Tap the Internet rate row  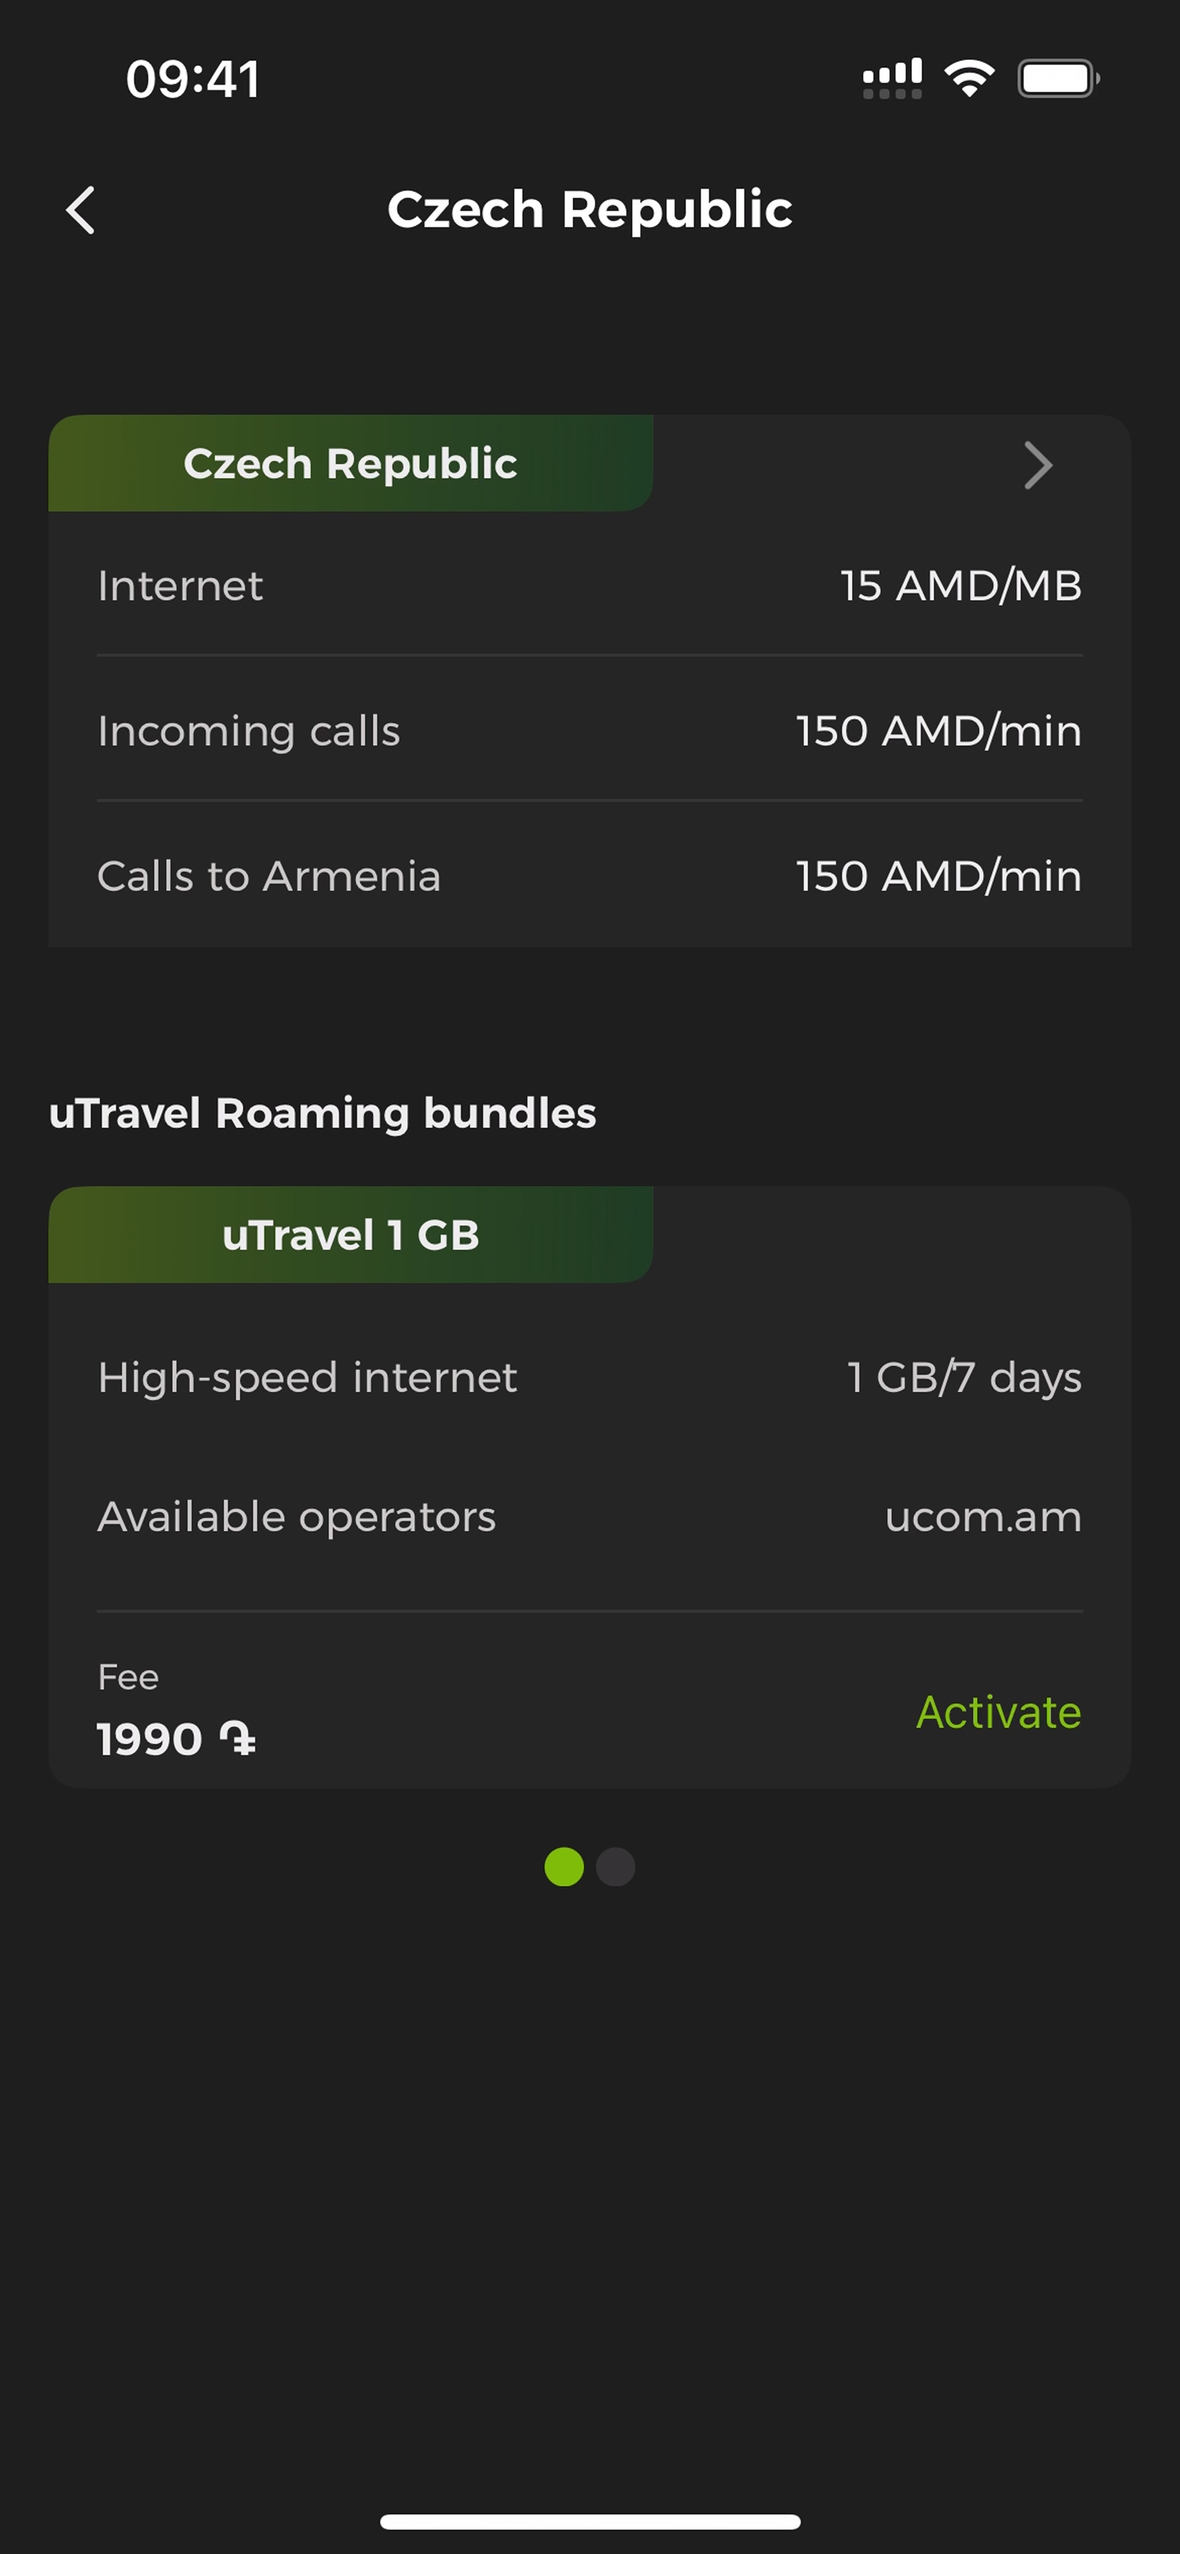pyautogui.click(x=589, y=586)
